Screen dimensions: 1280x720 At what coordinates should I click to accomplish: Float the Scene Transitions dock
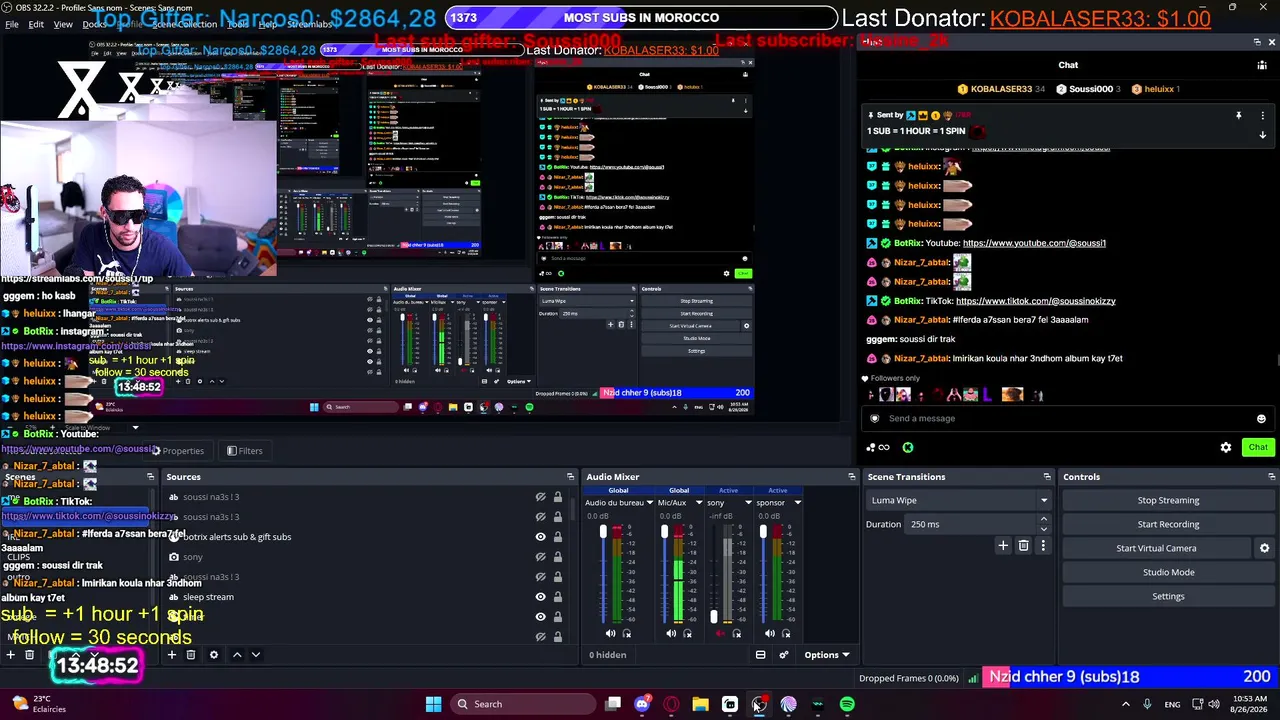pos(1047,477)
